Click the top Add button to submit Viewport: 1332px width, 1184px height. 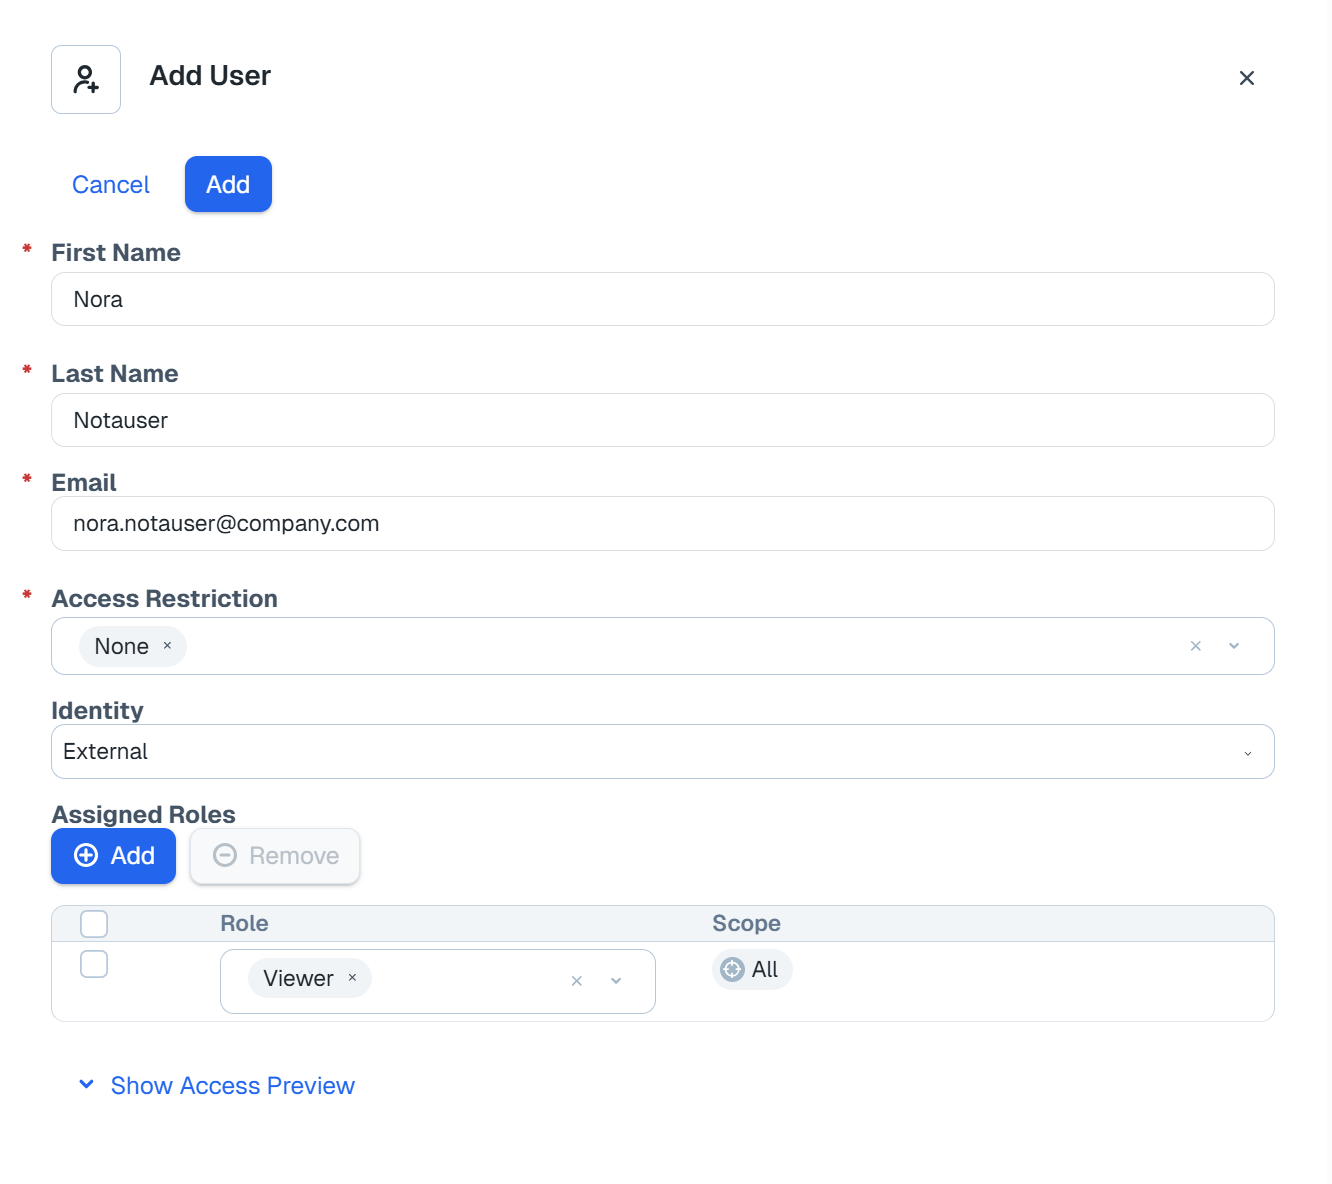(x=228, y=185)
